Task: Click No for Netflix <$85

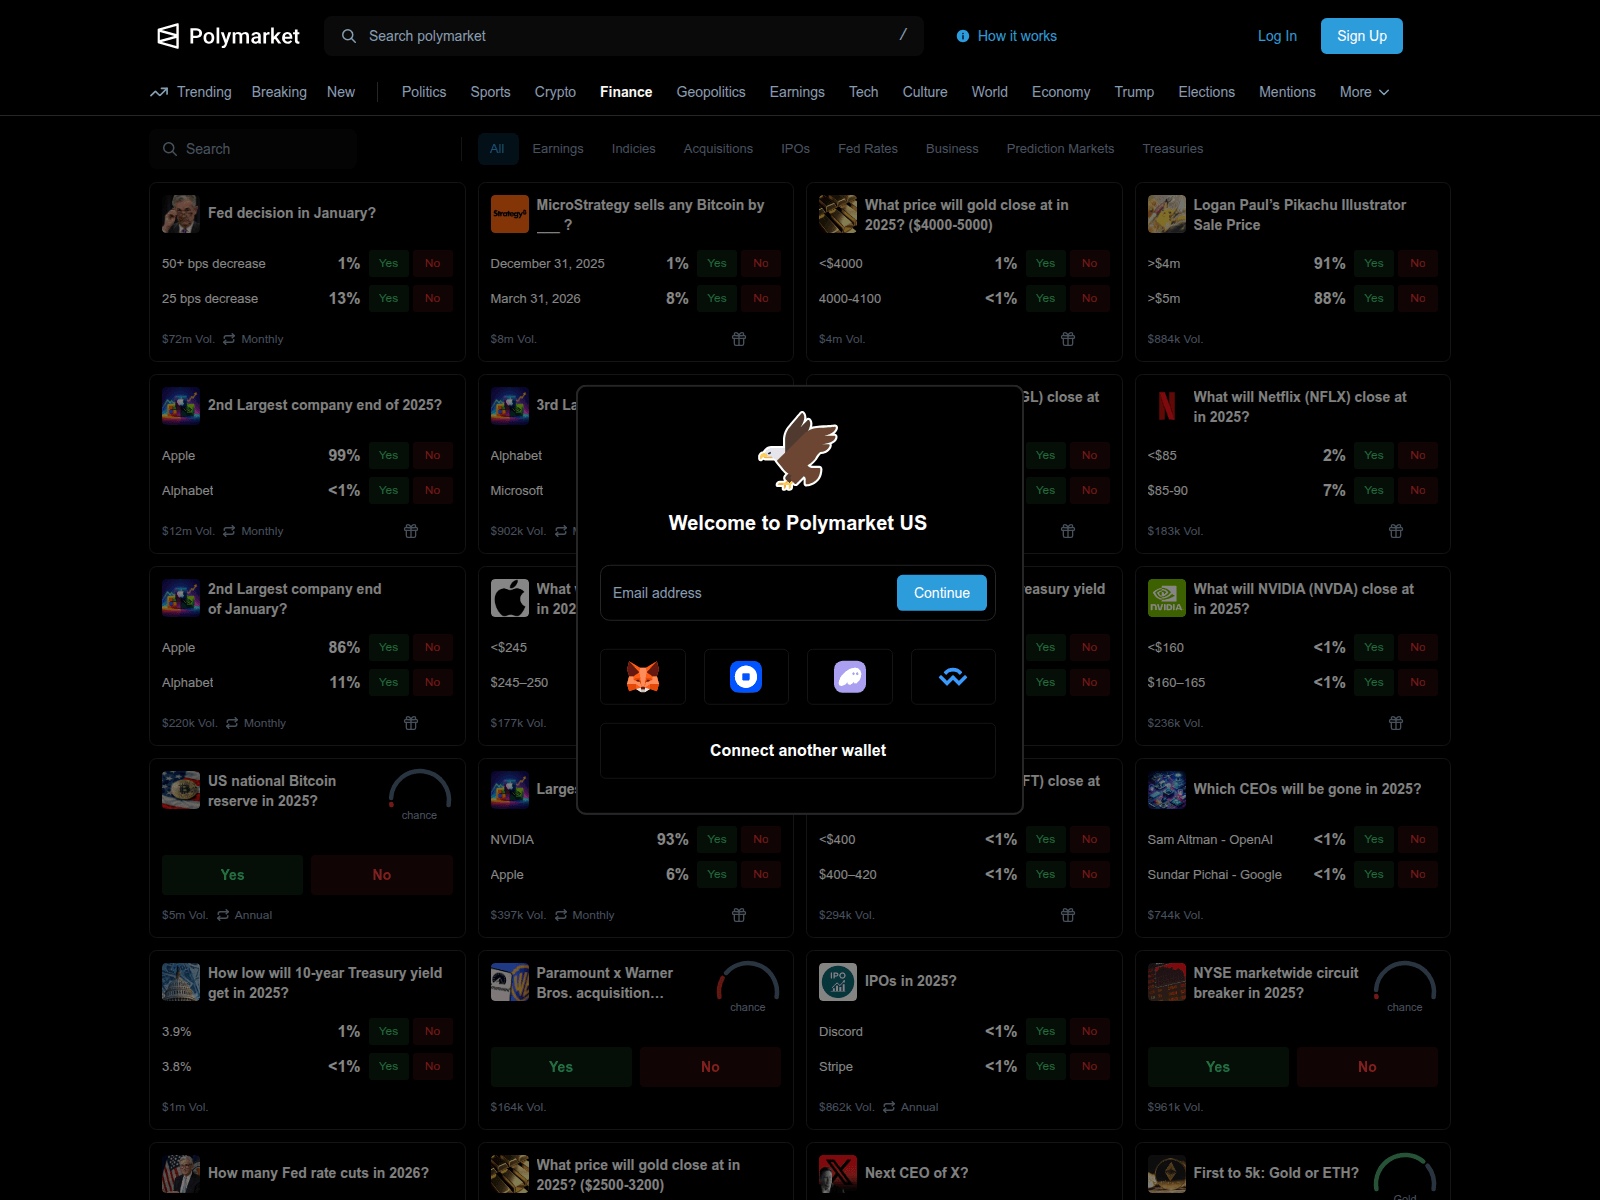Action: click(1418, 456)
